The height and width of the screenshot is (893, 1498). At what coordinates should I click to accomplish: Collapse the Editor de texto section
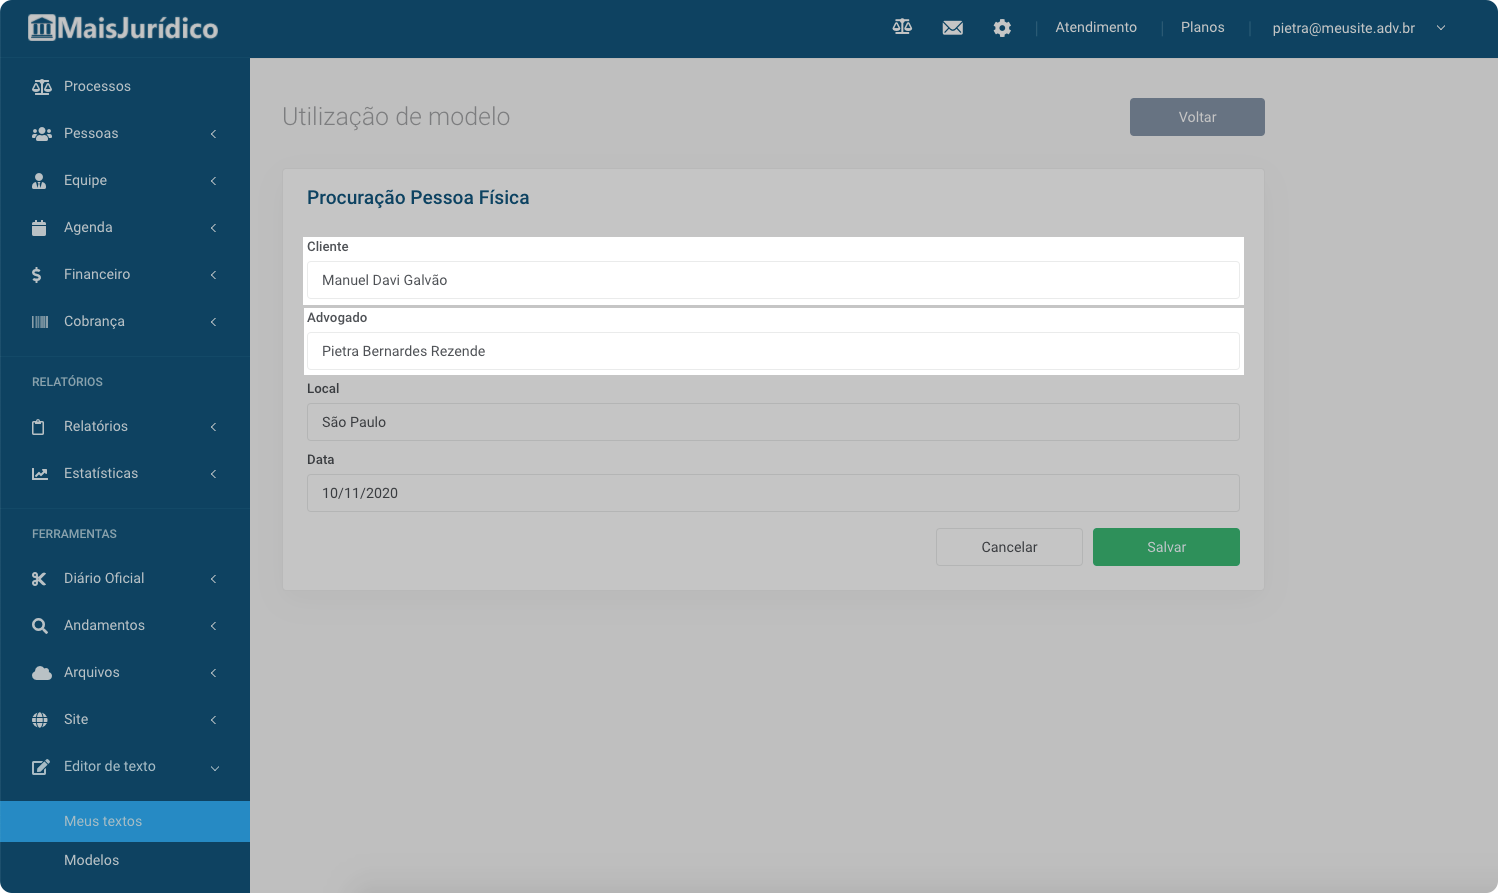point(214,768)
